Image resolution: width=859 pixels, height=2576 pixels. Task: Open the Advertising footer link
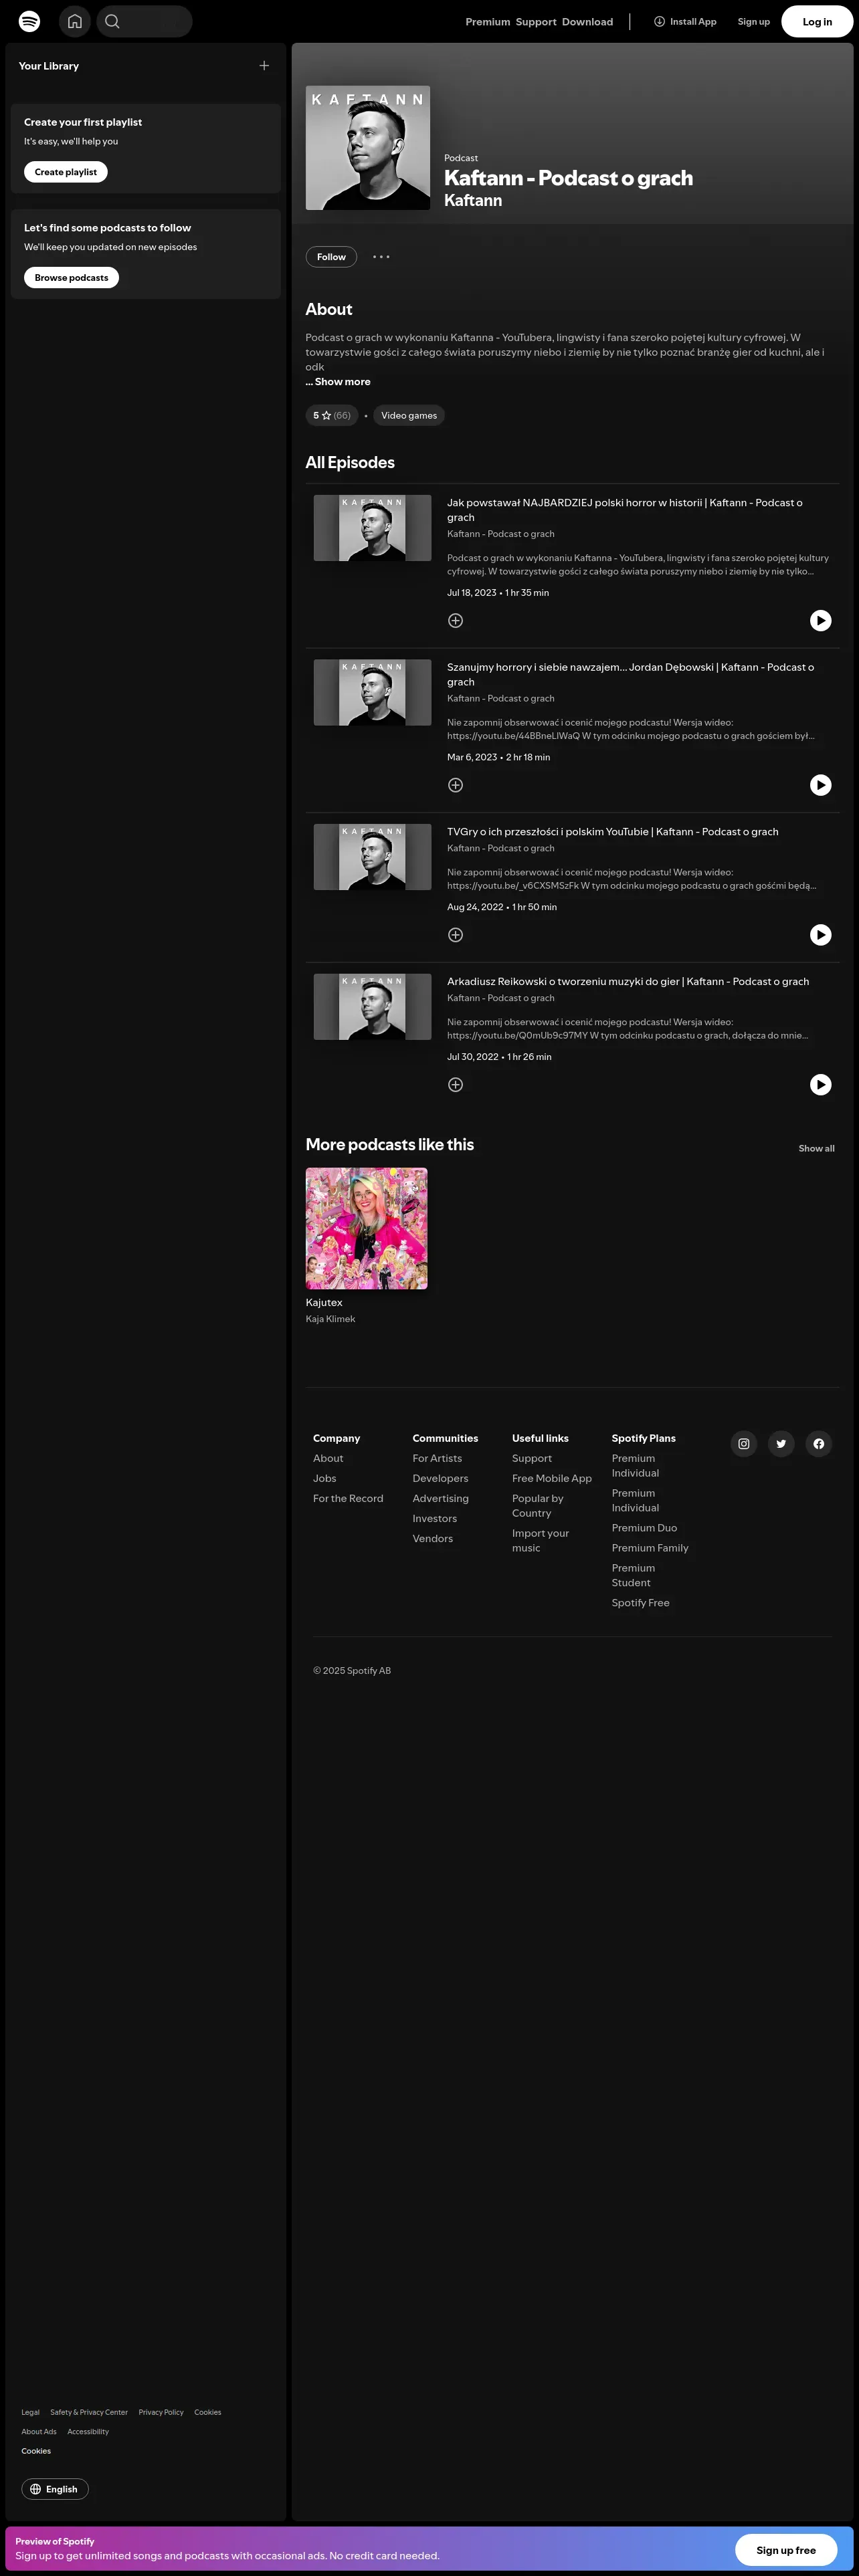coord(441,1499)
